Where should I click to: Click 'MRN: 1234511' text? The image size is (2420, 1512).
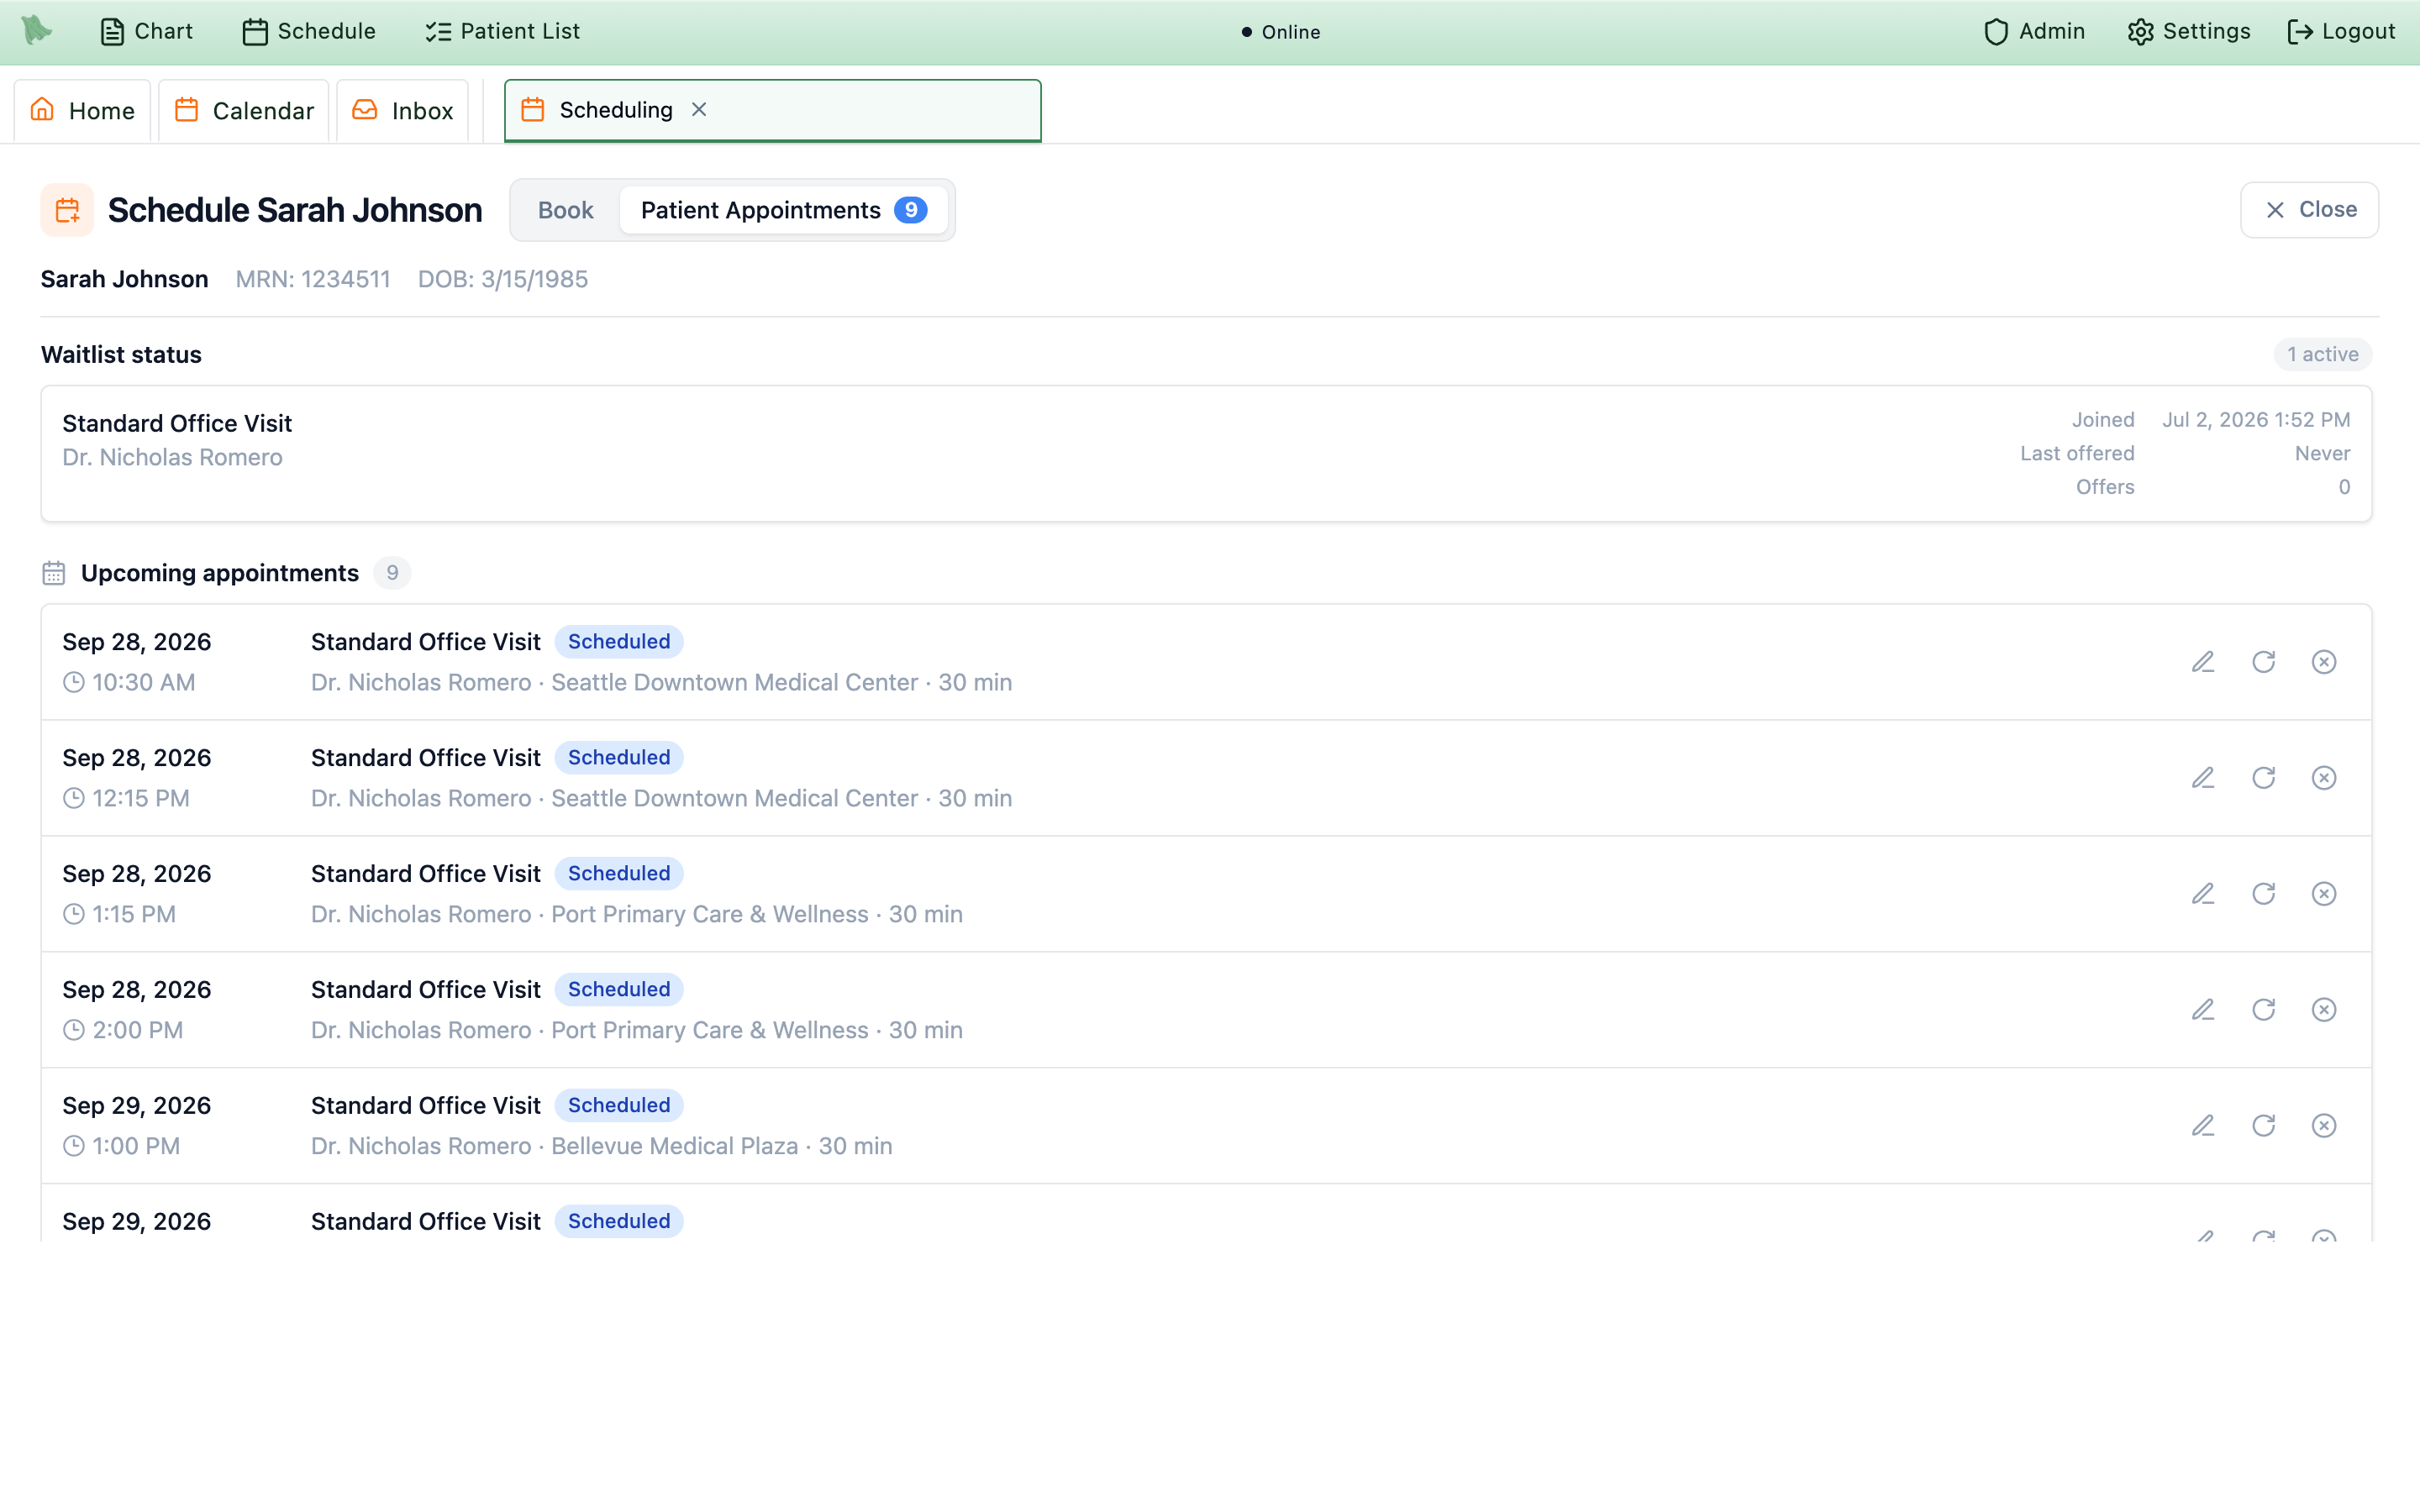coord(313,279)
